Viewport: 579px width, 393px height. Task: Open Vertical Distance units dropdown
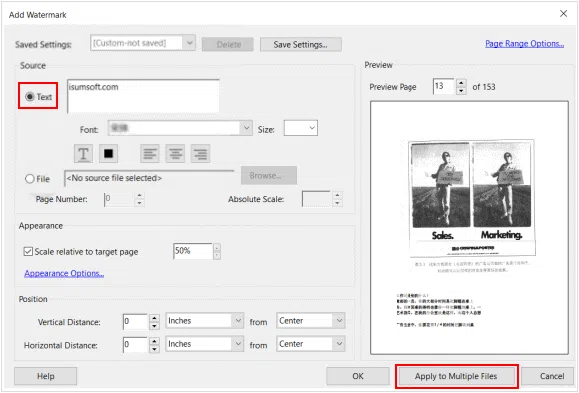239,321
